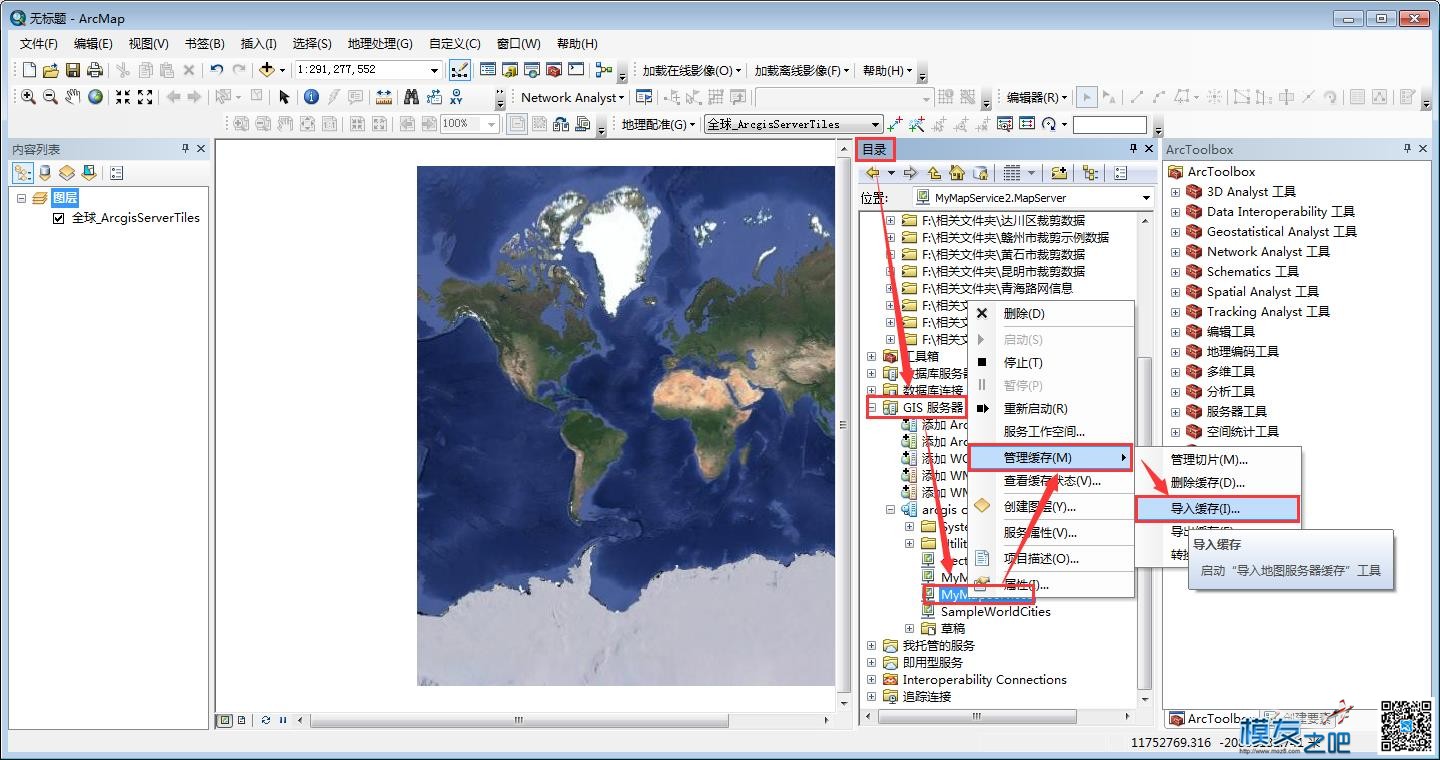
Task: Undo the last action
Action: (x=217, y=70)
